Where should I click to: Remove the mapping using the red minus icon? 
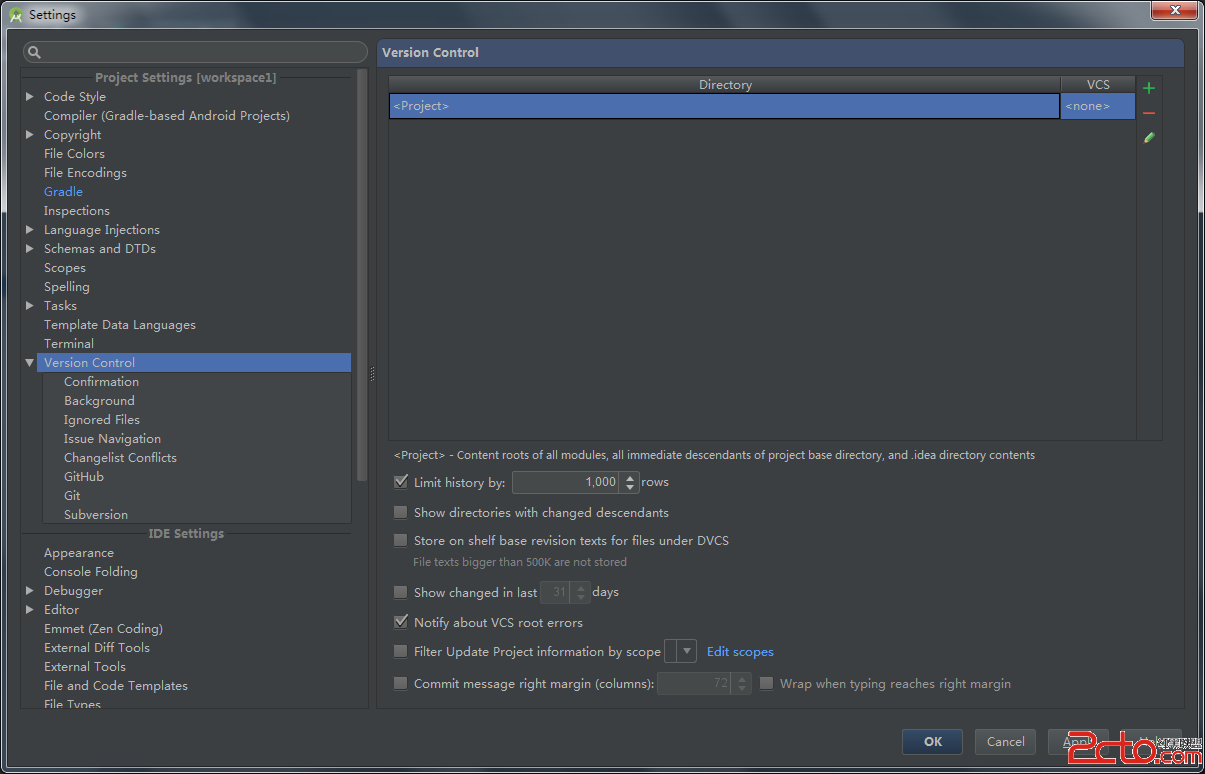pyautogui.click(x=1149, y=113)
